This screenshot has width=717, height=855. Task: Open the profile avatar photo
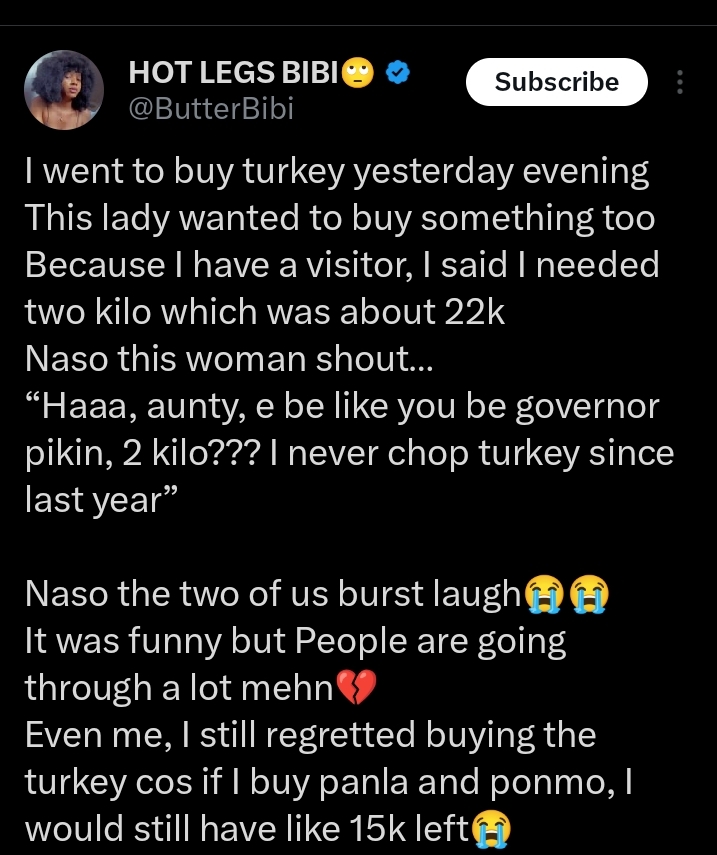64,90
